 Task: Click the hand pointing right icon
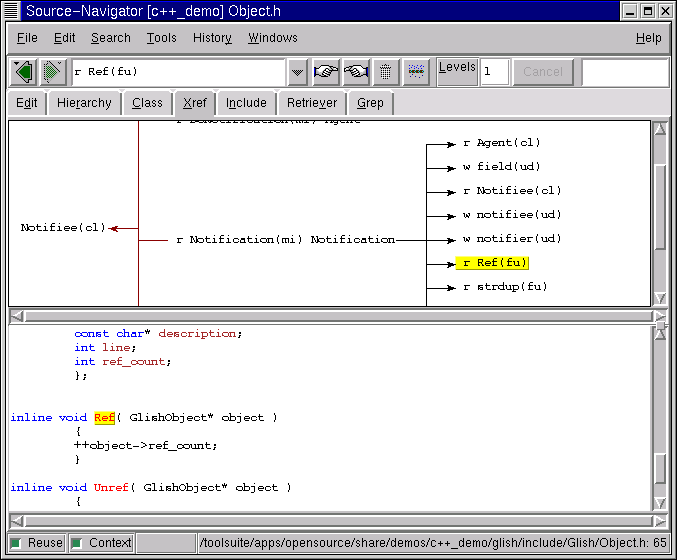click(326, 72)
